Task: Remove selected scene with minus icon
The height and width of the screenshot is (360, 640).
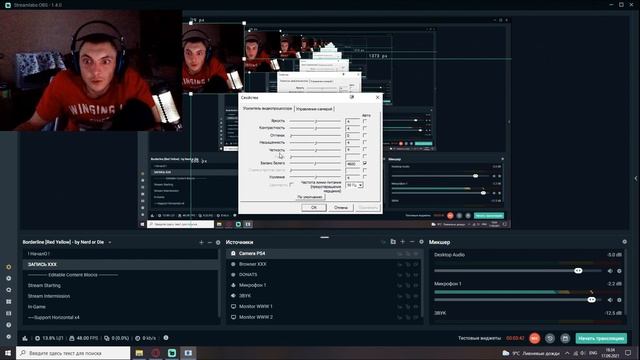Action: point(210,242)
